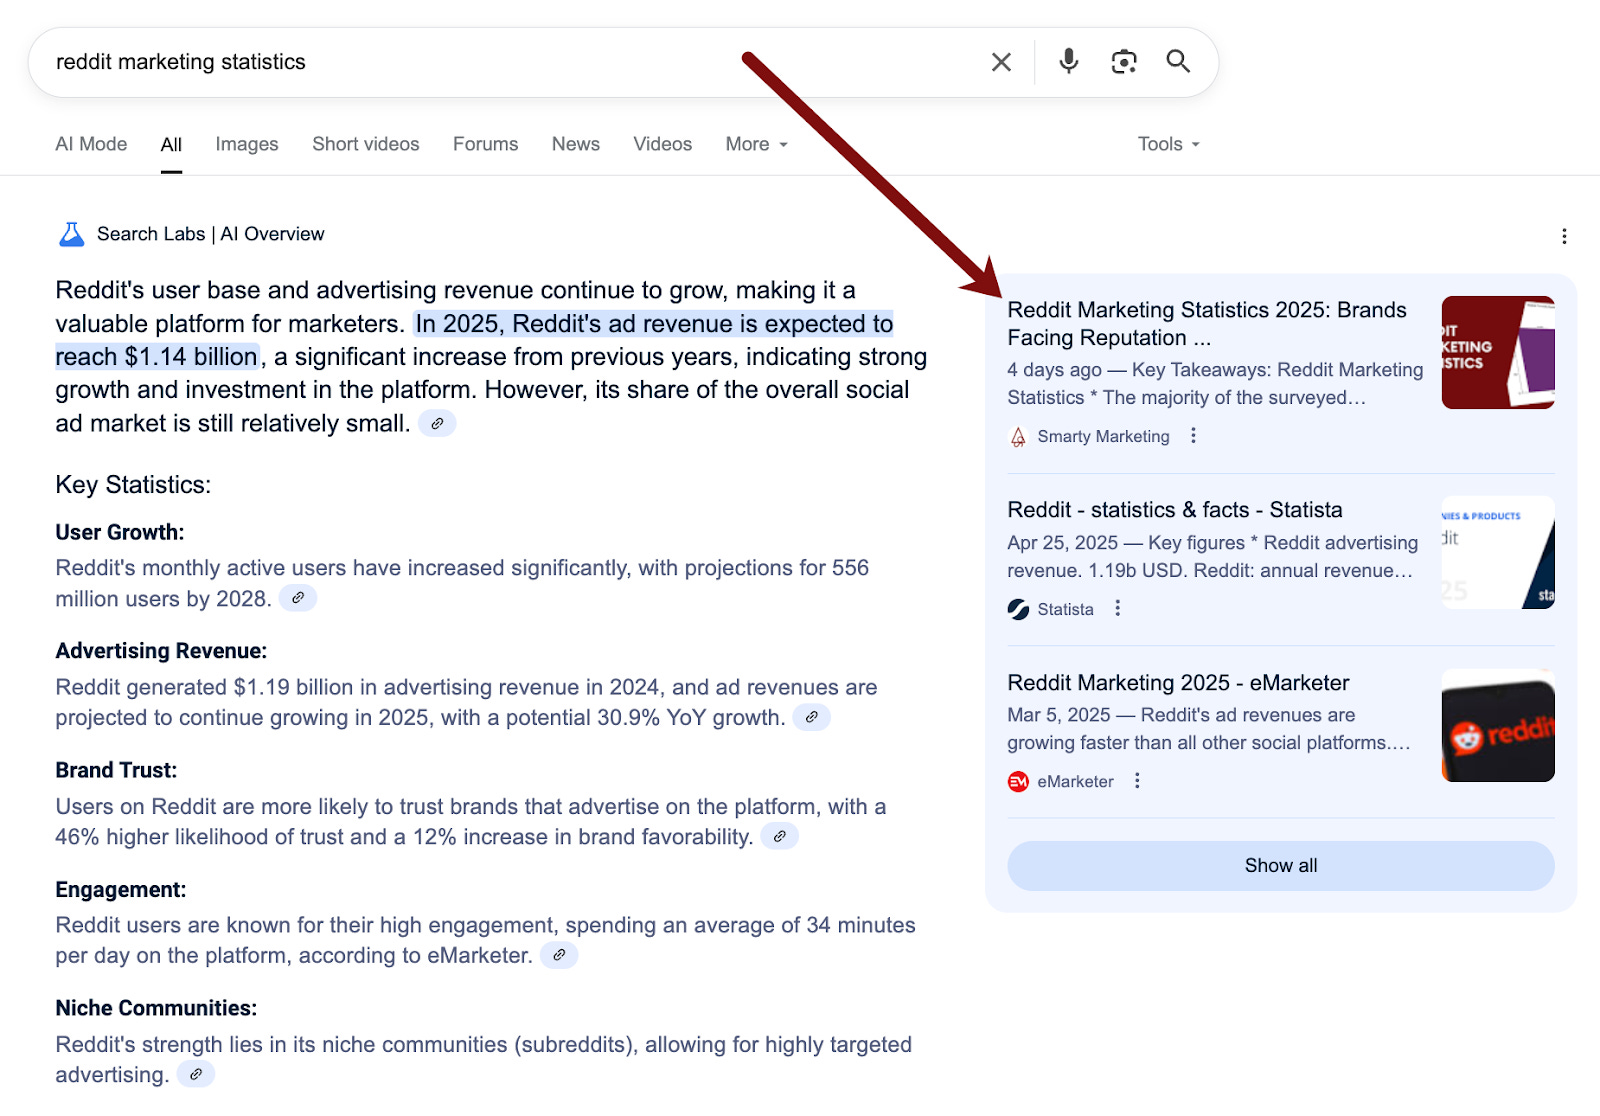The image size is (1600, 1116).
Task: Click the eMarketer source name
Action: (x=1075, y=782)
